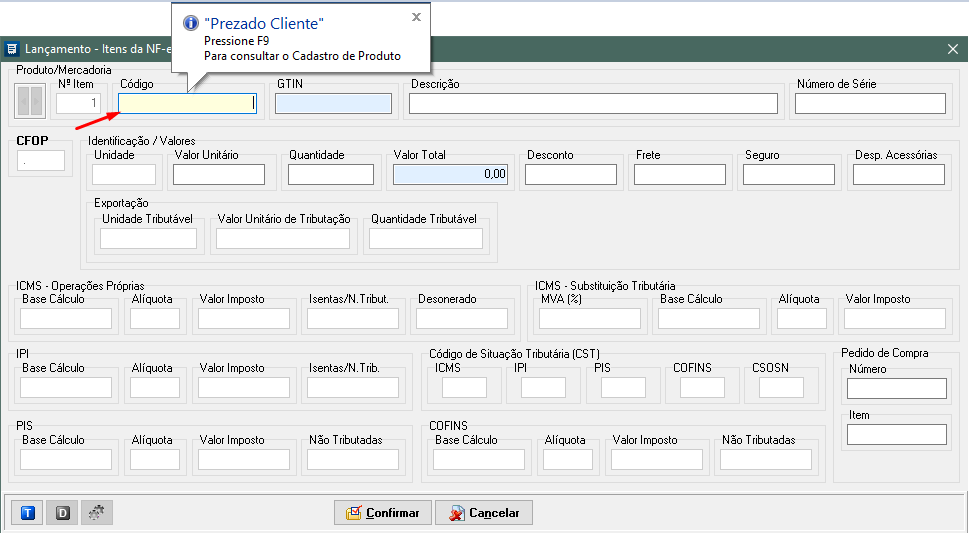Focus the Frete input field
The image size is (969, 534).
click(x=679, y=175)
